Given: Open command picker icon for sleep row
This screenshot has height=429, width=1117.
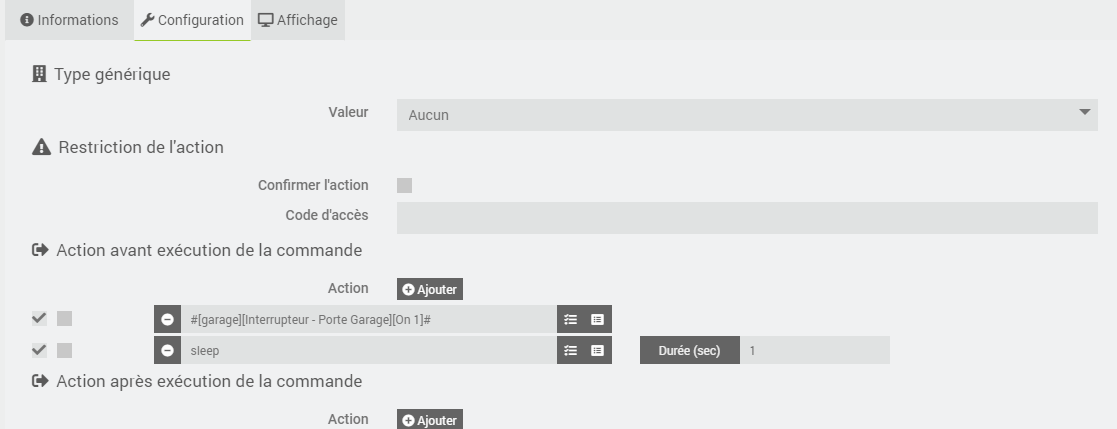Looking at the screenshot, I should click(x=598, y=351).
